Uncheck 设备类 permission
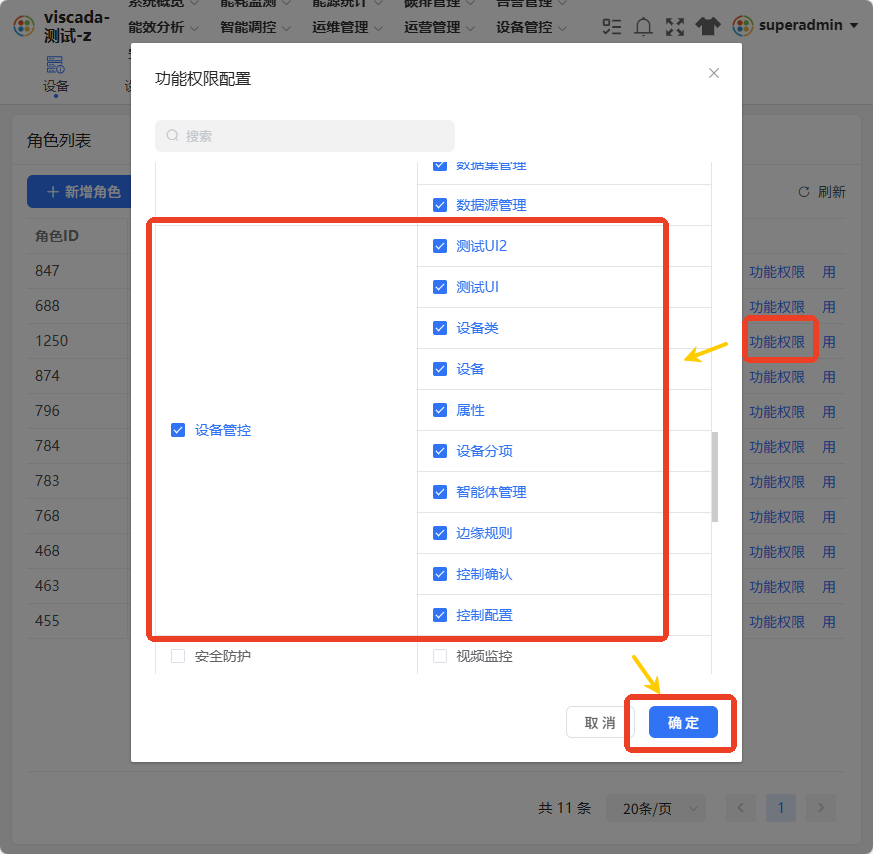873x854 pixels. coord(440,328)
